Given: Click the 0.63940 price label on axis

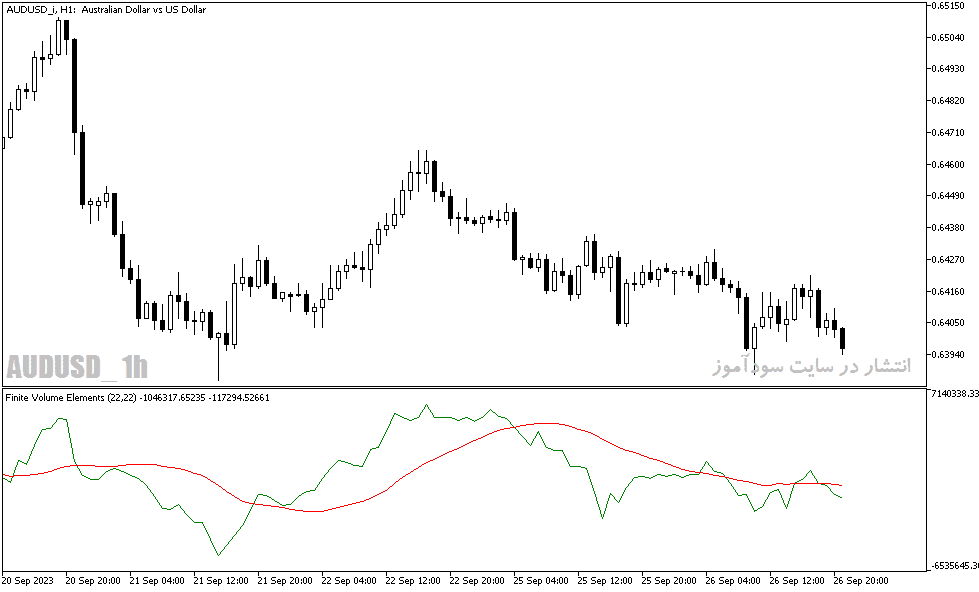Looking at the screenshot, I should tap(947, 355).
